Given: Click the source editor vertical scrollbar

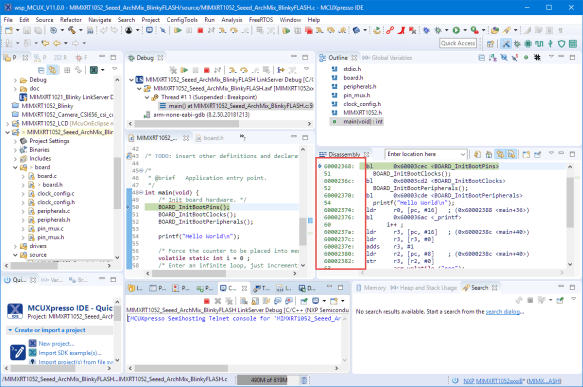Looking at the screenshot, I should point(303,207).
